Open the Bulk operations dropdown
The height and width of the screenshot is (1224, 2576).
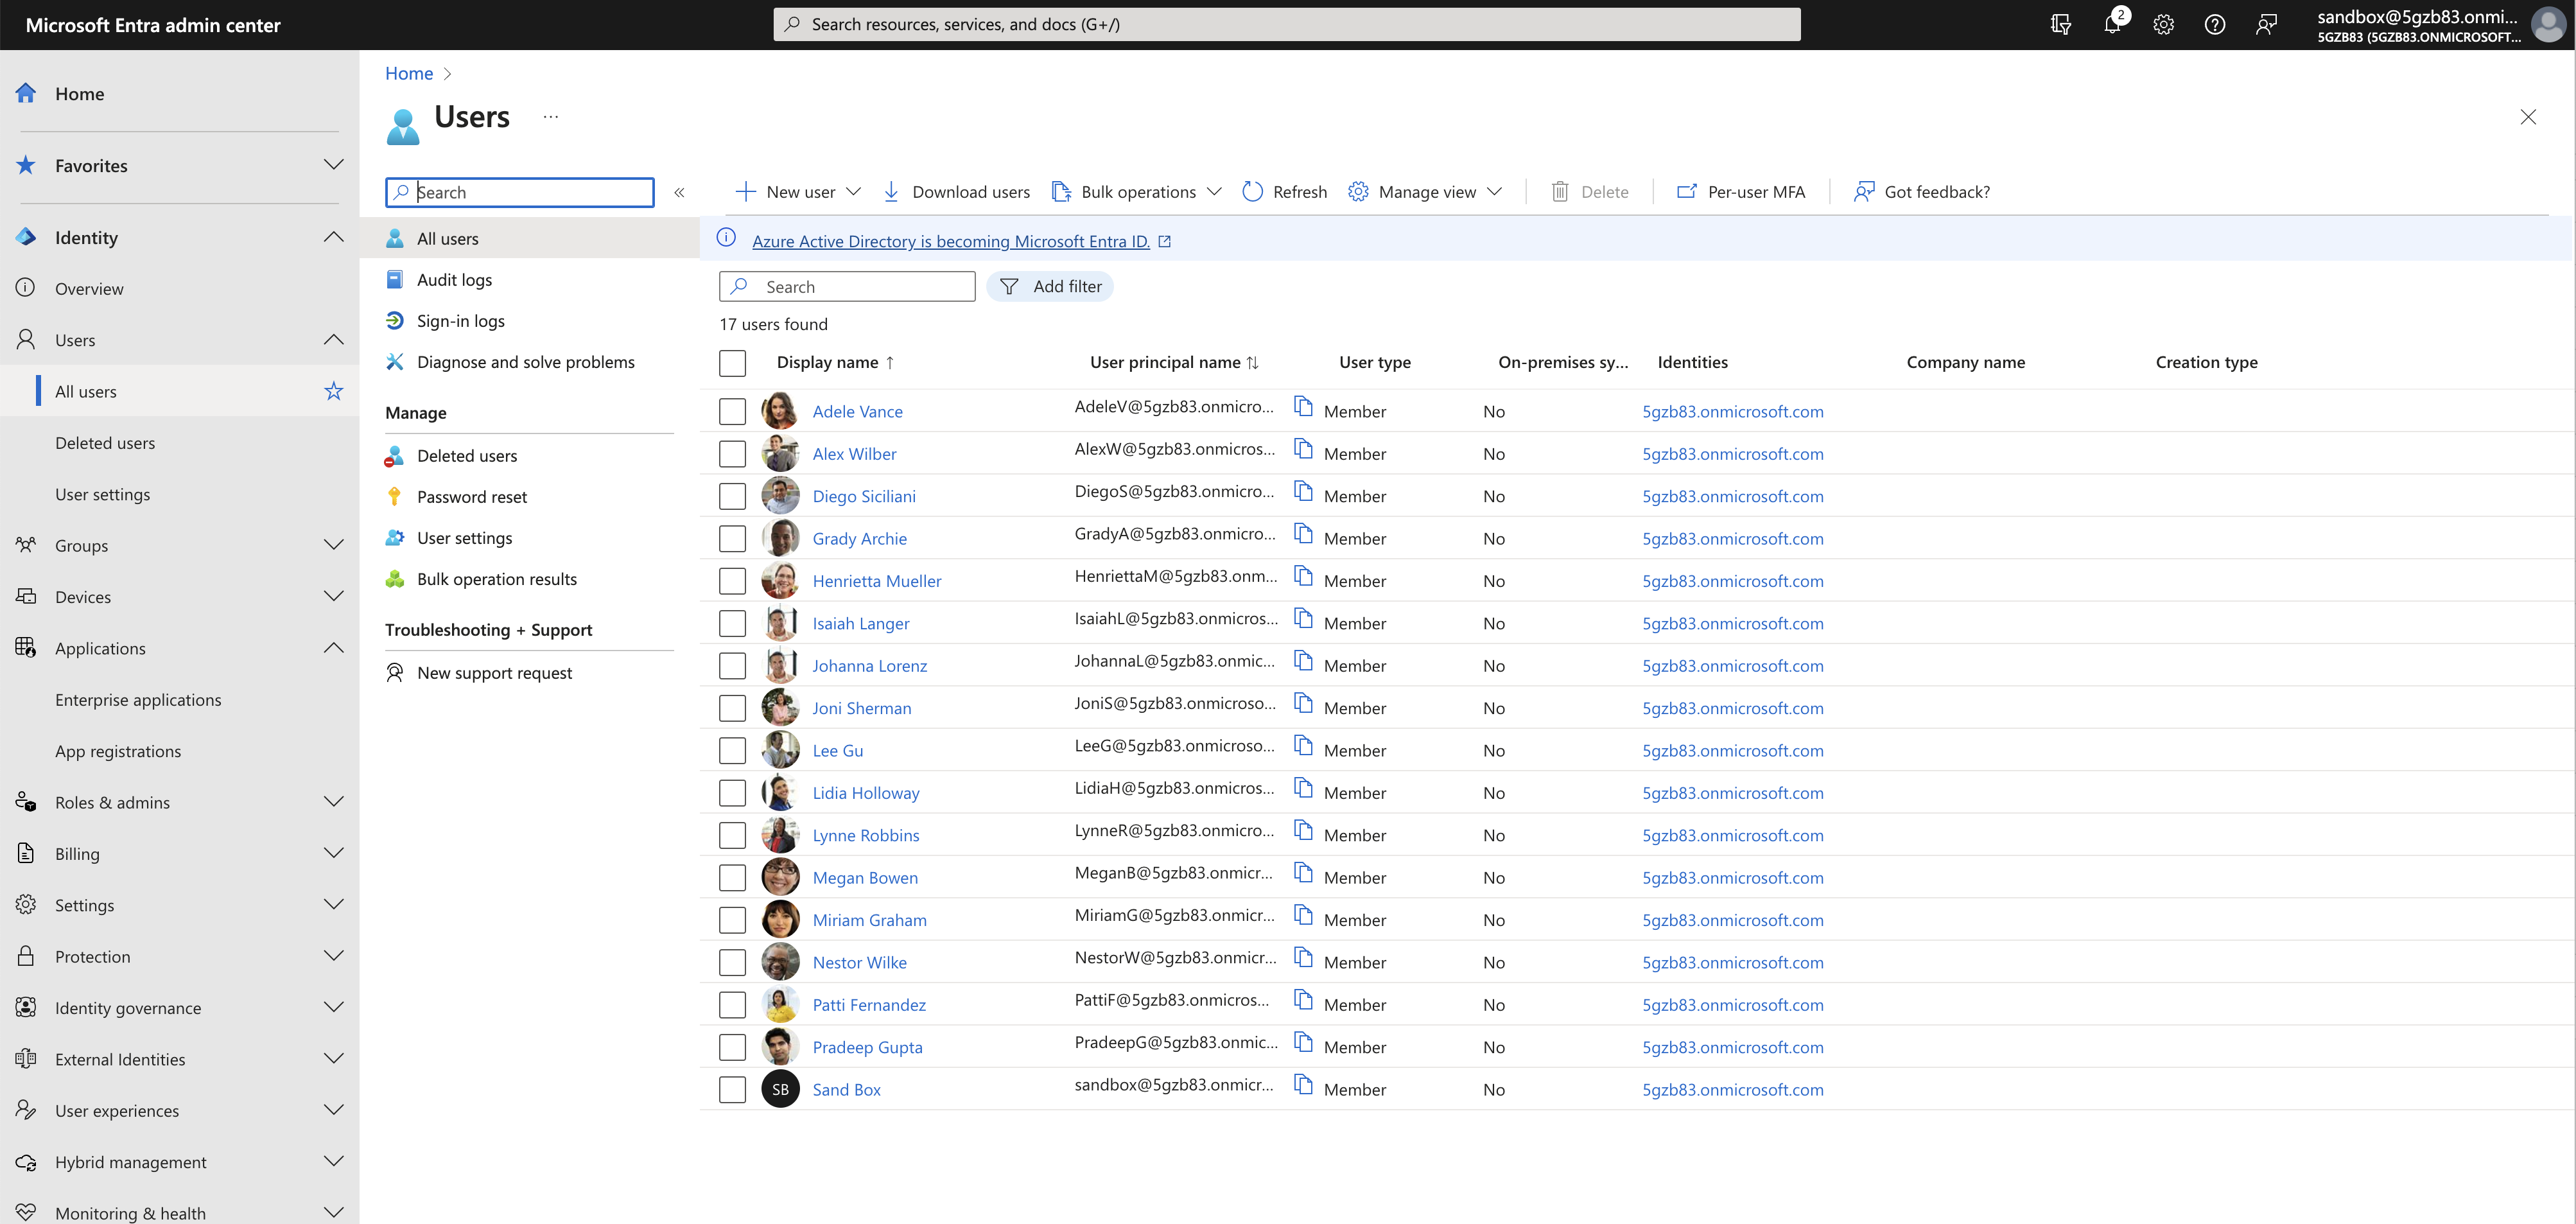pyautogui.click(x=1137, y=192)
